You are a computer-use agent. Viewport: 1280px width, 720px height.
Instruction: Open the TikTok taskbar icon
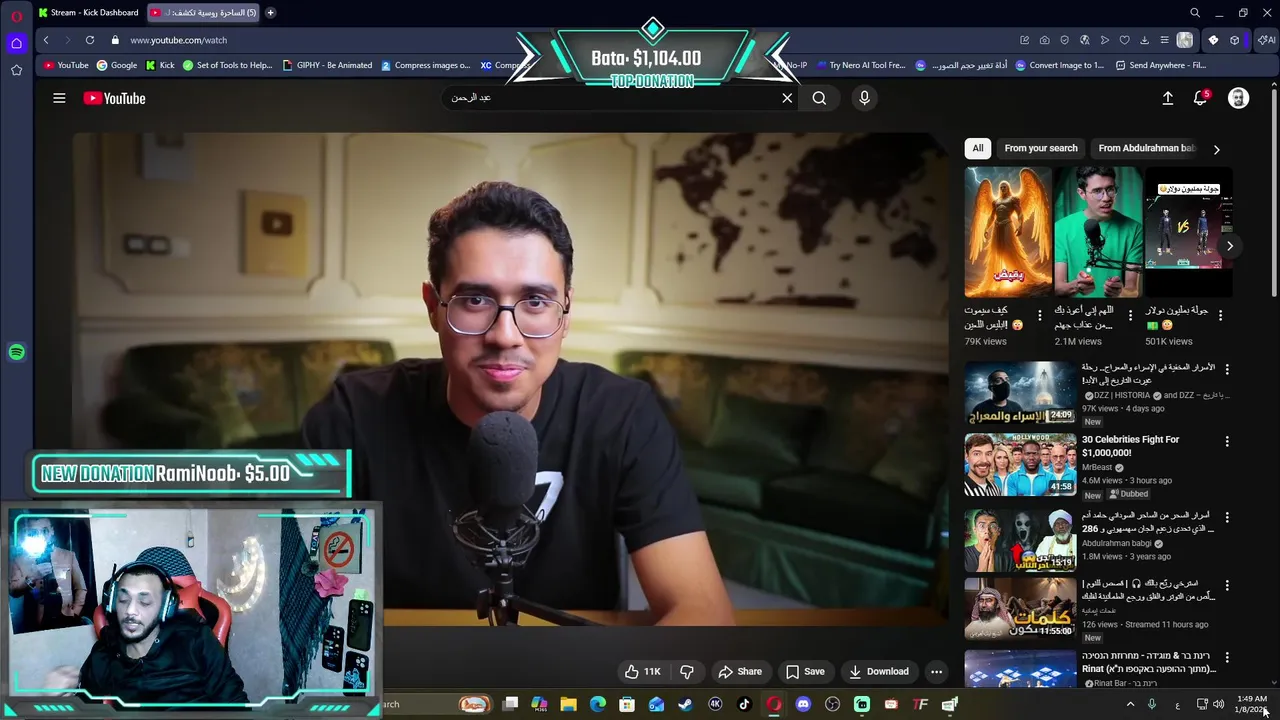tap(744, 704)
